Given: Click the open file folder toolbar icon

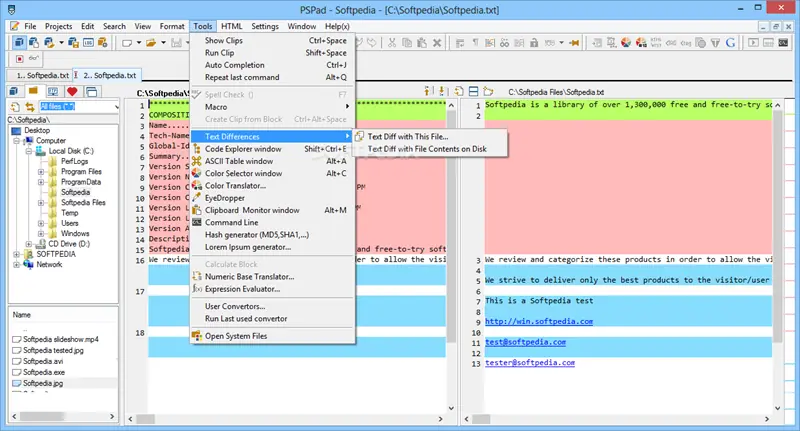Looking at the screenshot, I should click(151, 43).
